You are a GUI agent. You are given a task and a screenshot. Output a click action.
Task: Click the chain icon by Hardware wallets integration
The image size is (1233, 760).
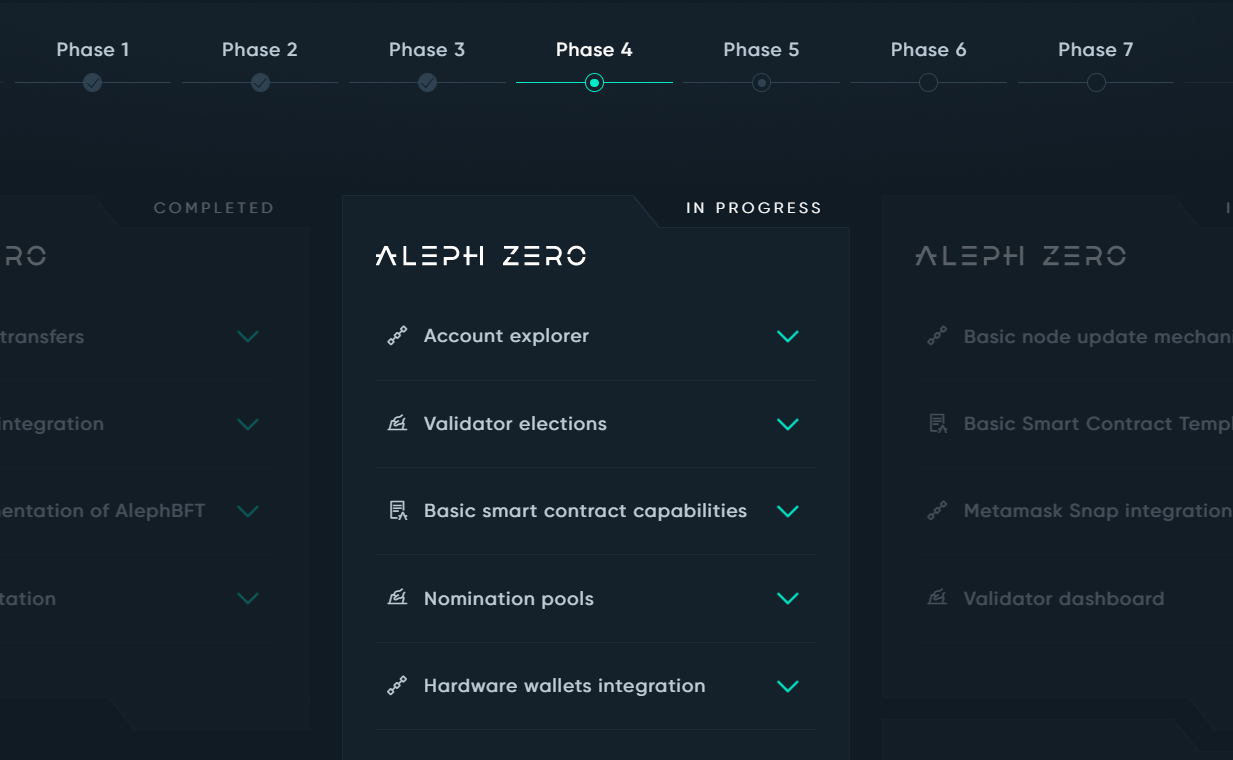click(x=397, y=686)
